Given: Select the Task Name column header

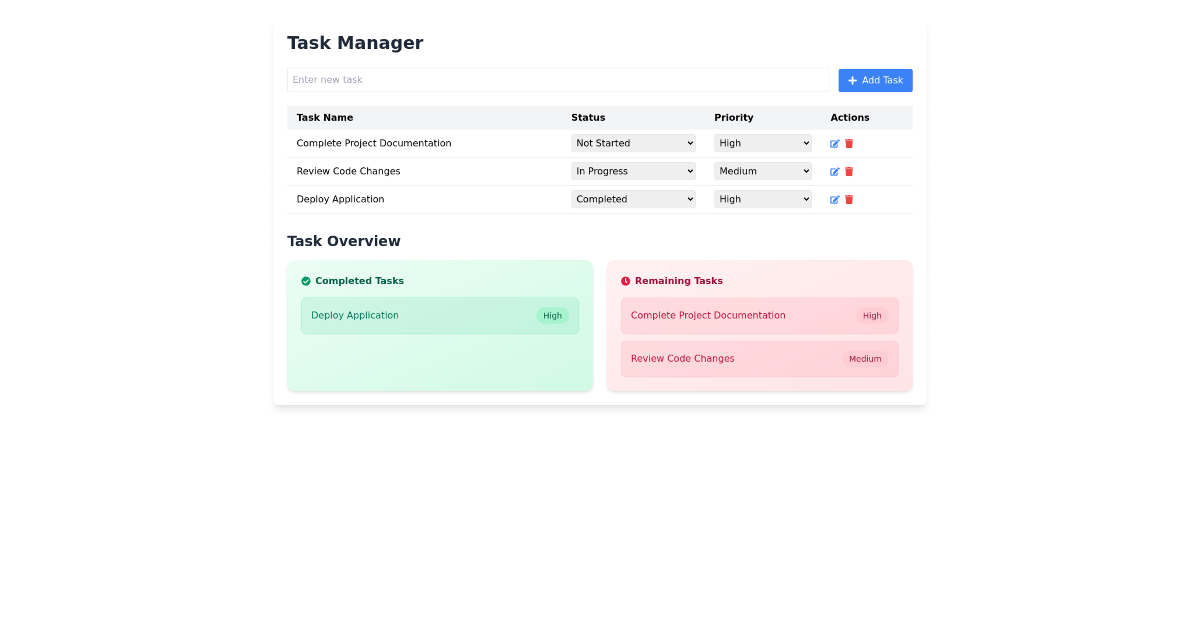Looking at the screenshot, I should click(325, 117).
